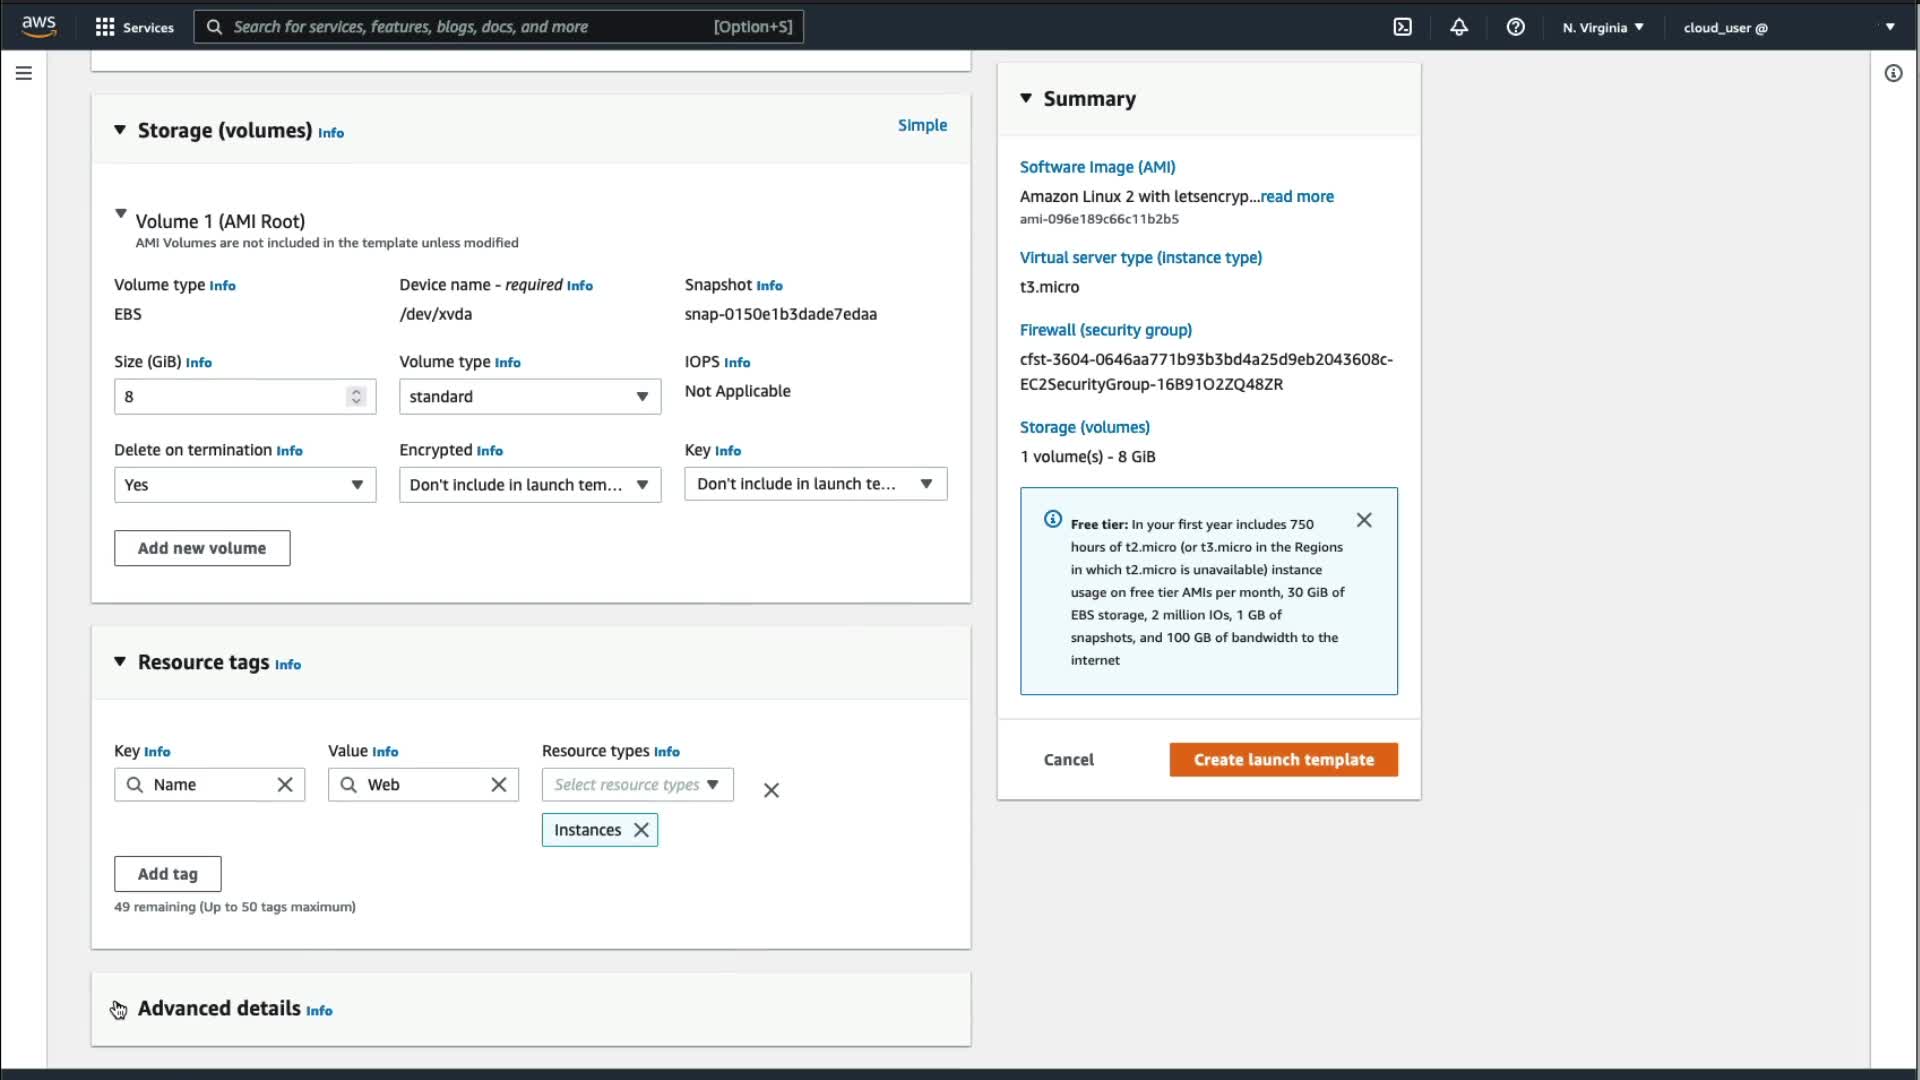Switch storage view to Simple
Screen dimensions: 1920x1080
[x=922, y=125]
